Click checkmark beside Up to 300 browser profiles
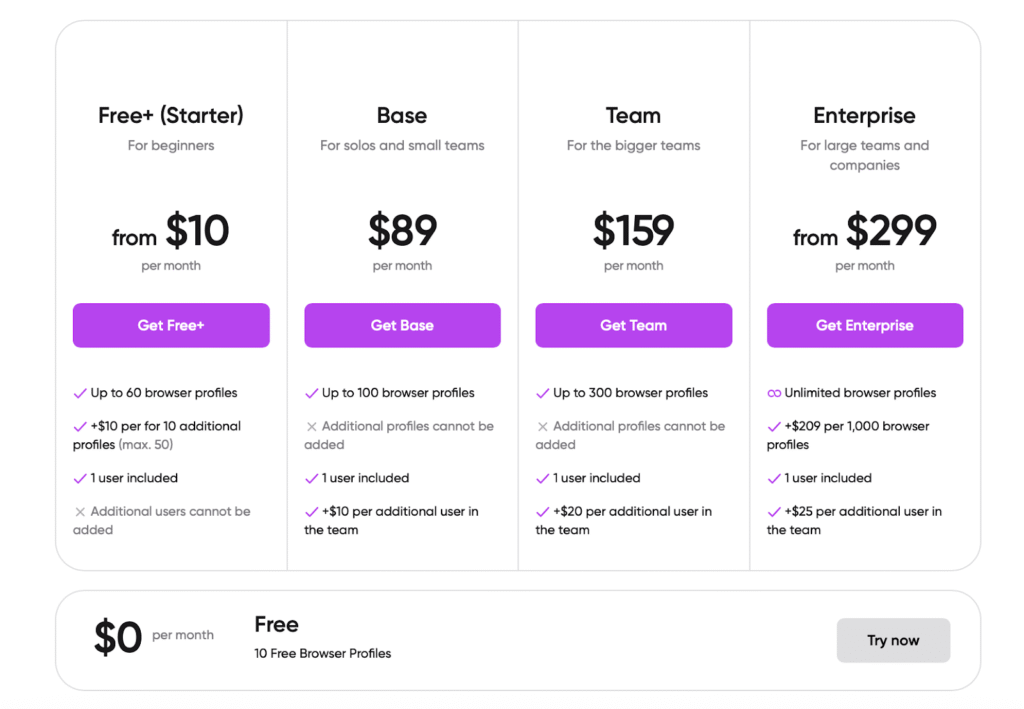Image resolution: width=1024 pixels, height=709 pixels. click(542, 393)
